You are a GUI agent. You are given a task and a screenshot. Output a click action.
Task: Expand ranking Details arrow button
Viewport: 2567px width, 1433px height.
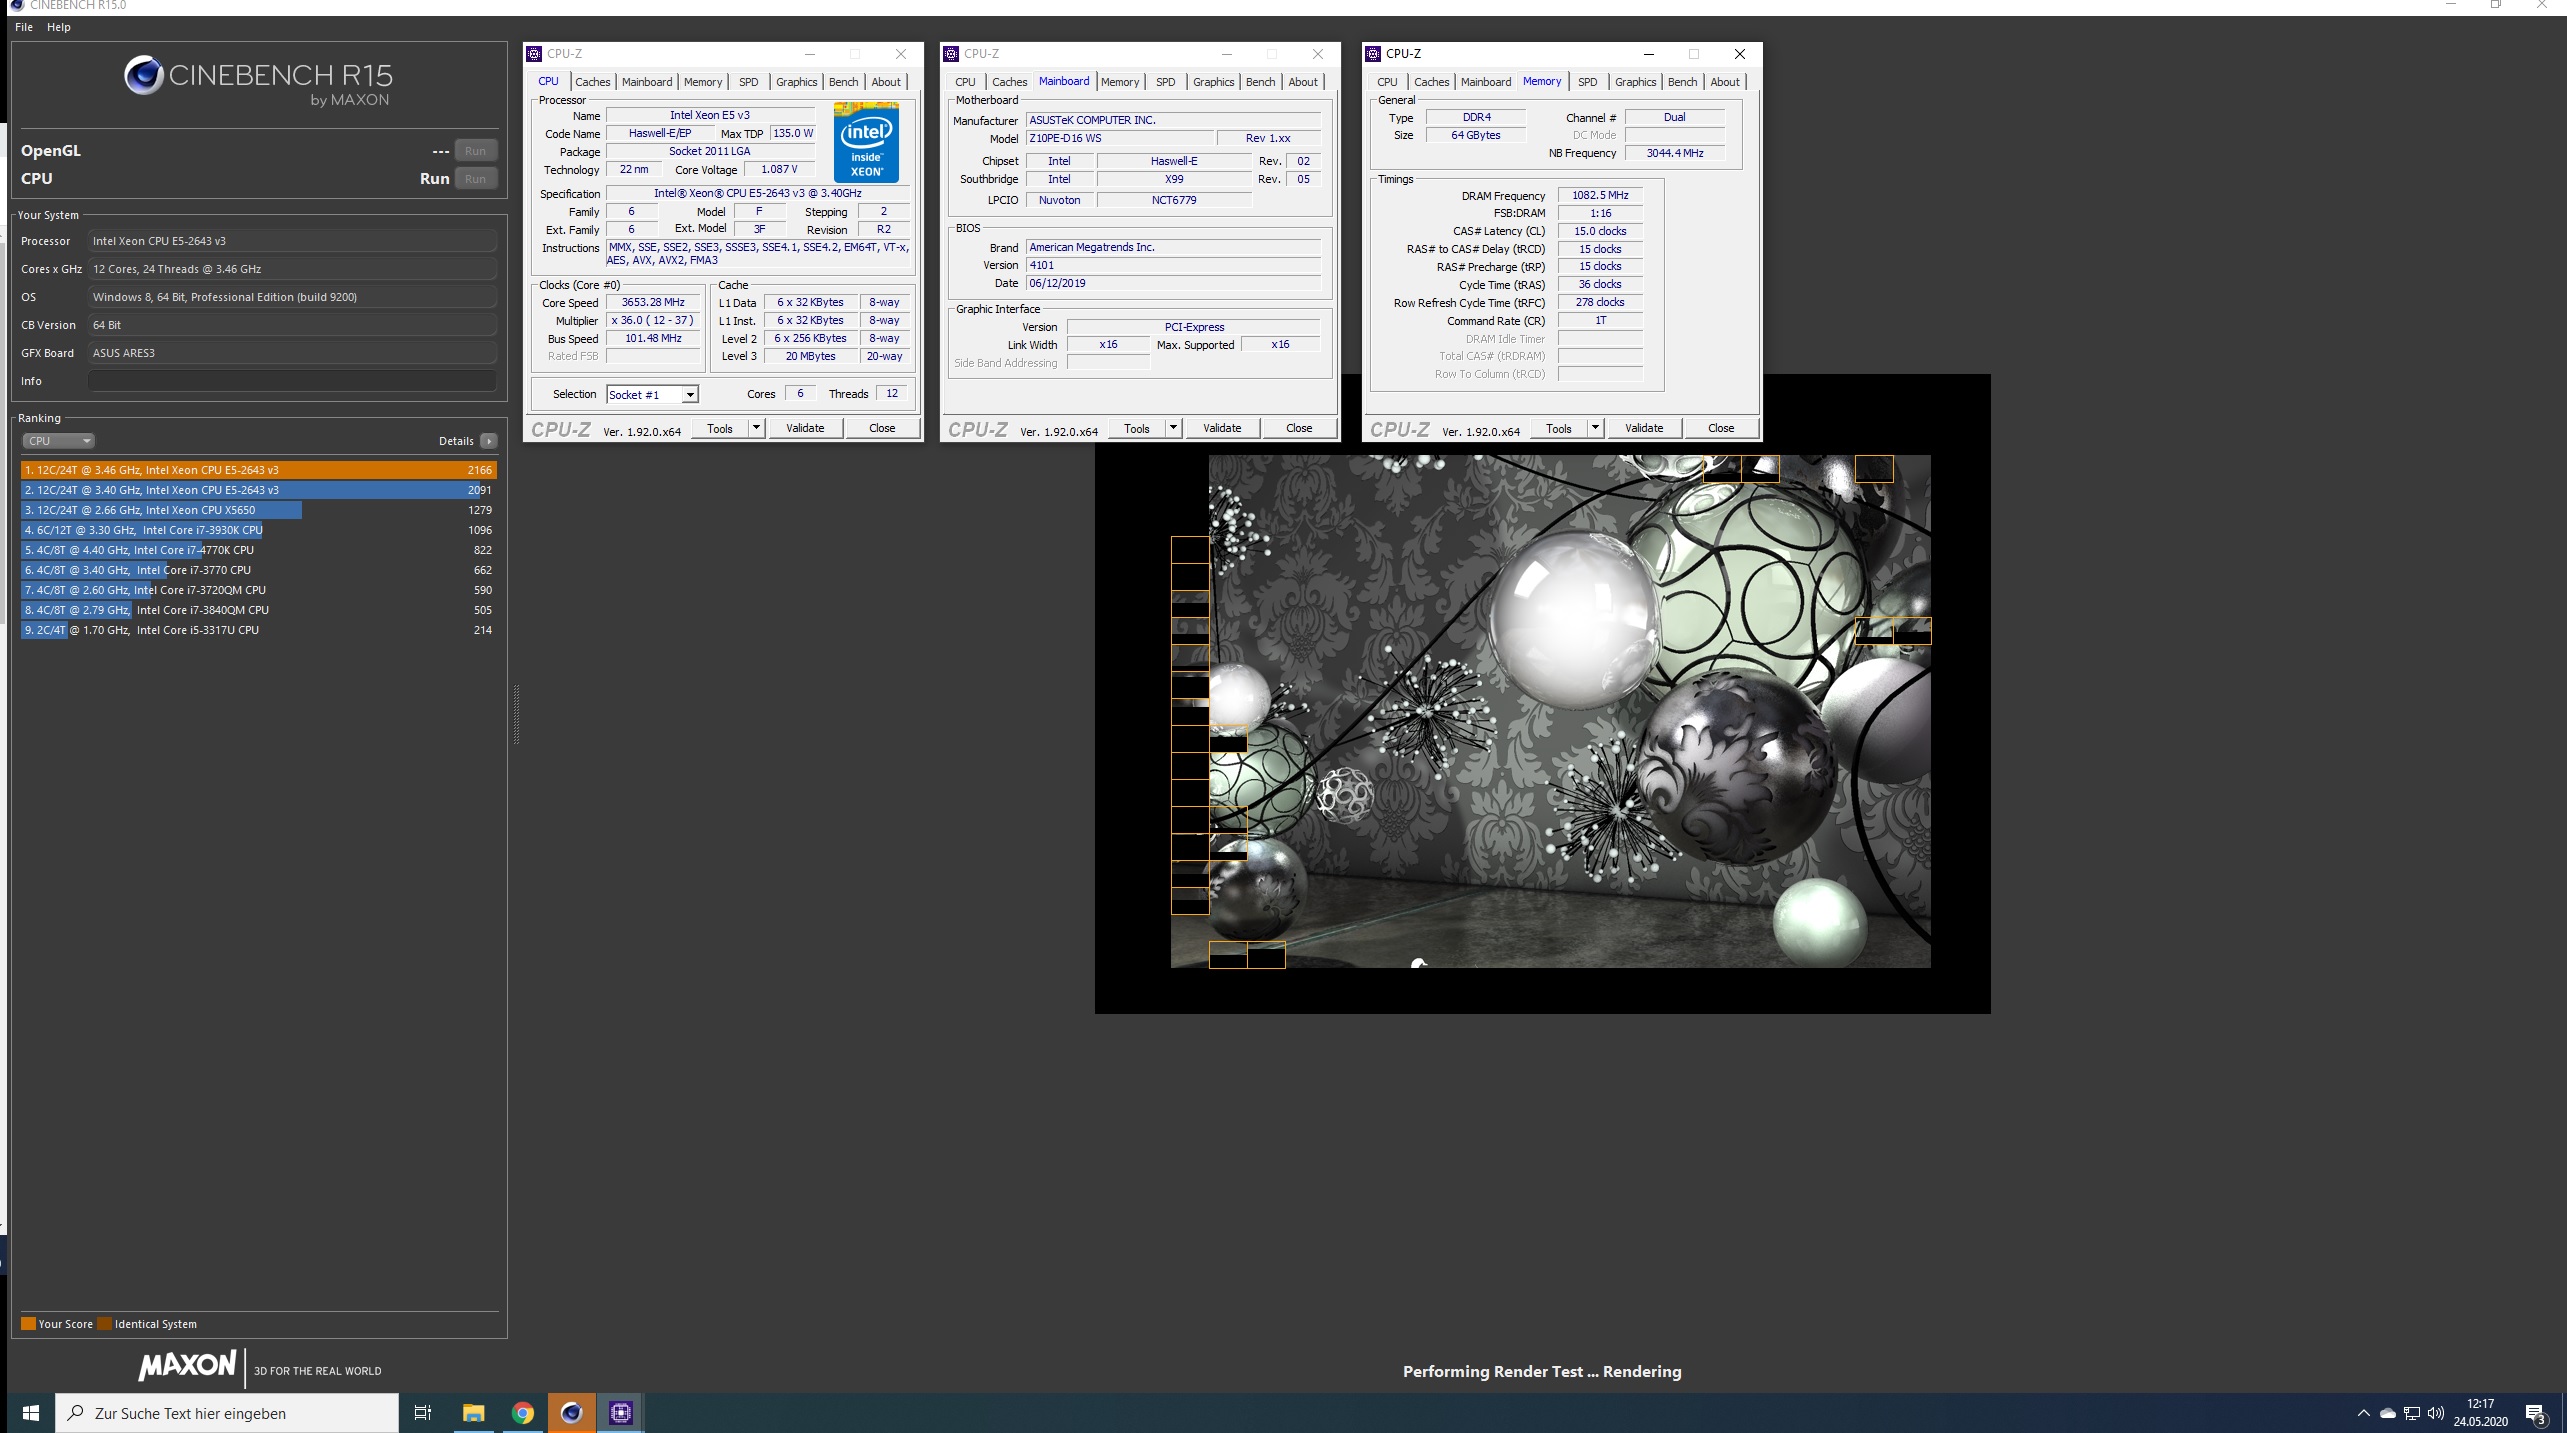(x=489, y=441)
